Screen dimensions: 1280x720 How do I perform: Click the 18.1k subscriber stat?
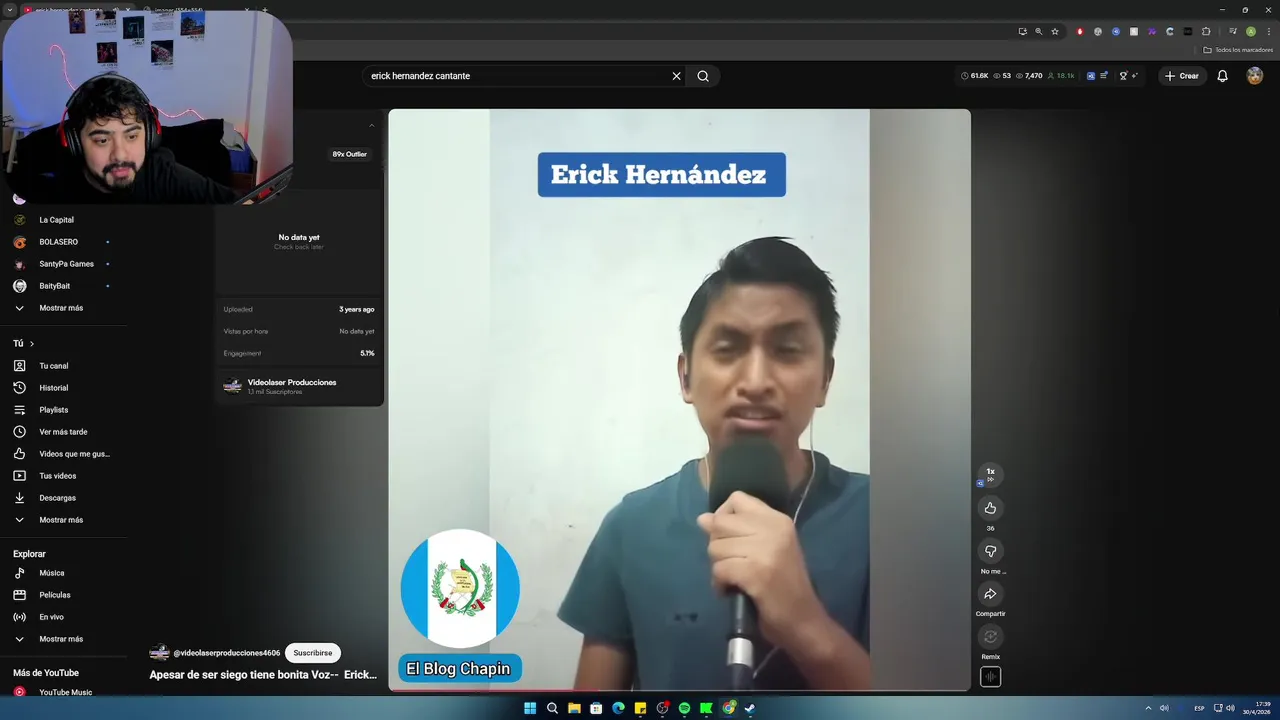click(x=1059, y=76)
